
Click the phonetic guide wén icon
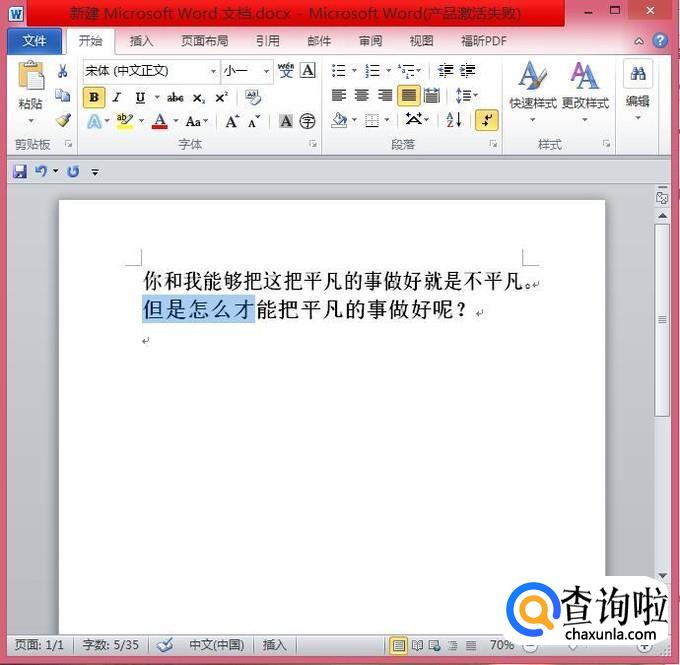(286, 70)
